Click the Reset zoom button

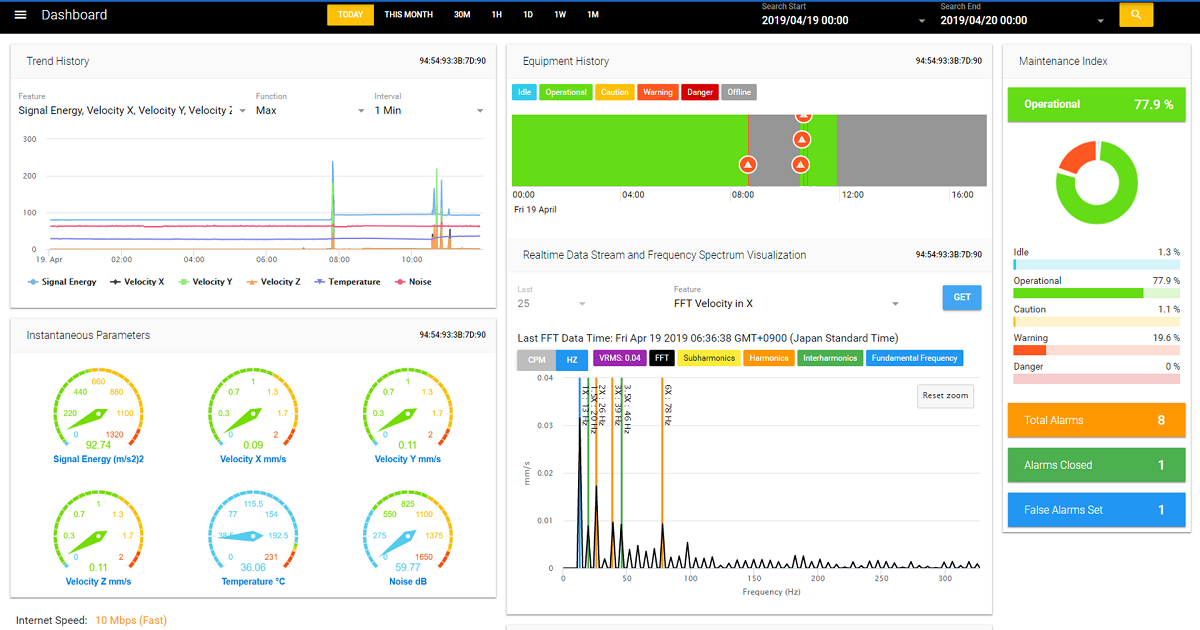click(x=945, y=396)
